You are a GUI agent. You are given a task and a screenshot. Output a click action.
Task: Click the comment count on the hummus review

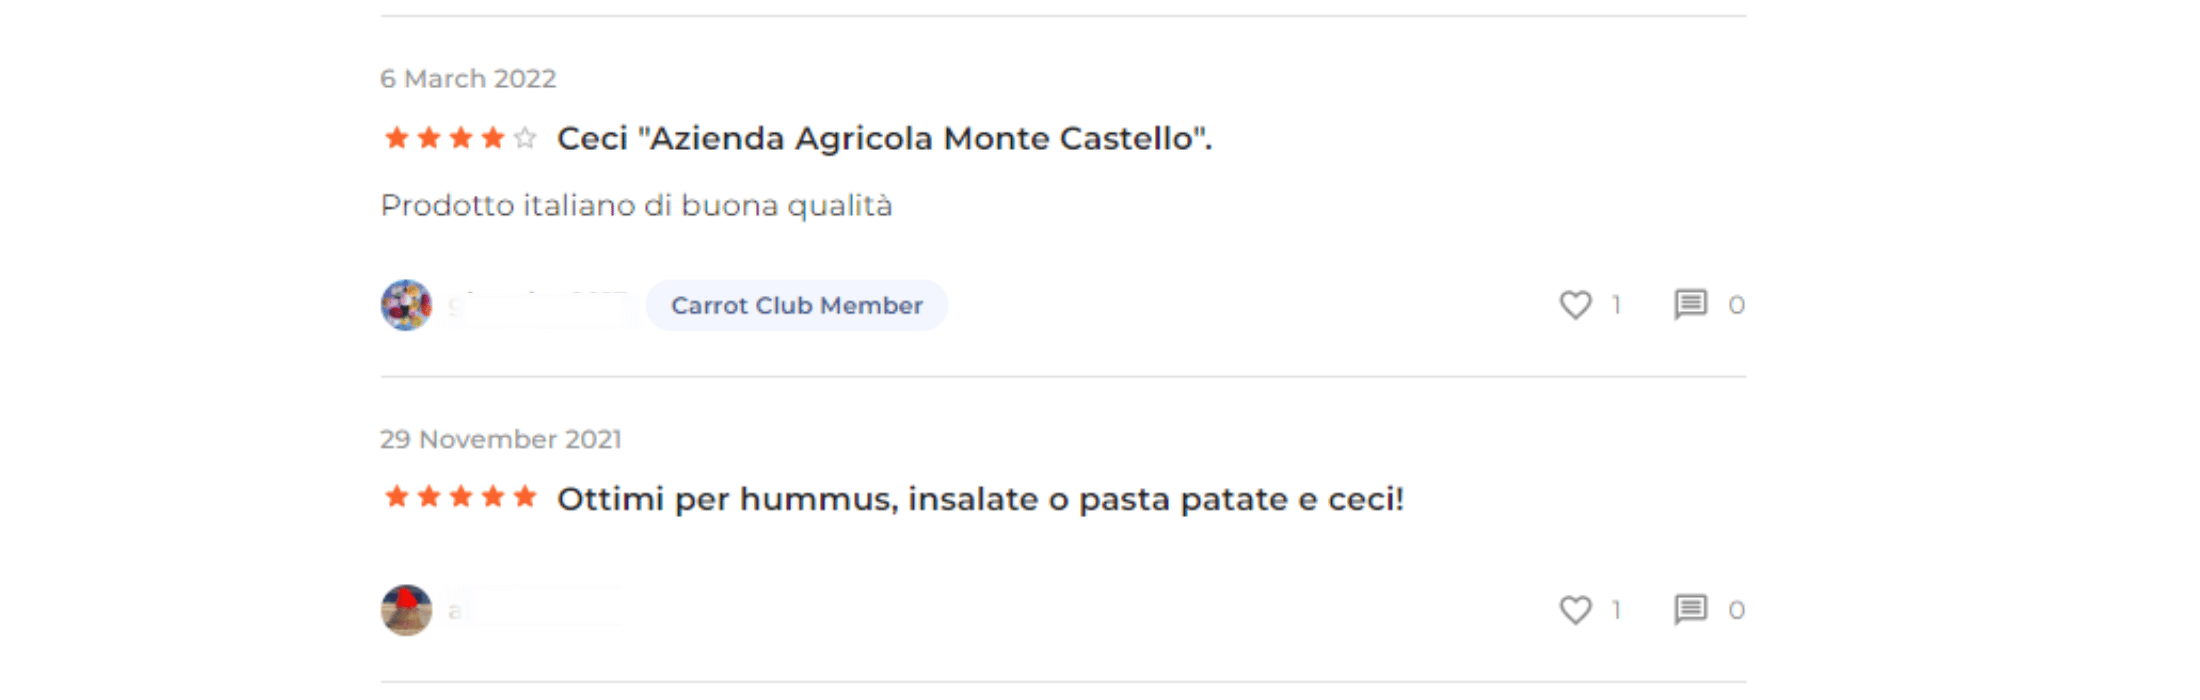(1736, 610)
